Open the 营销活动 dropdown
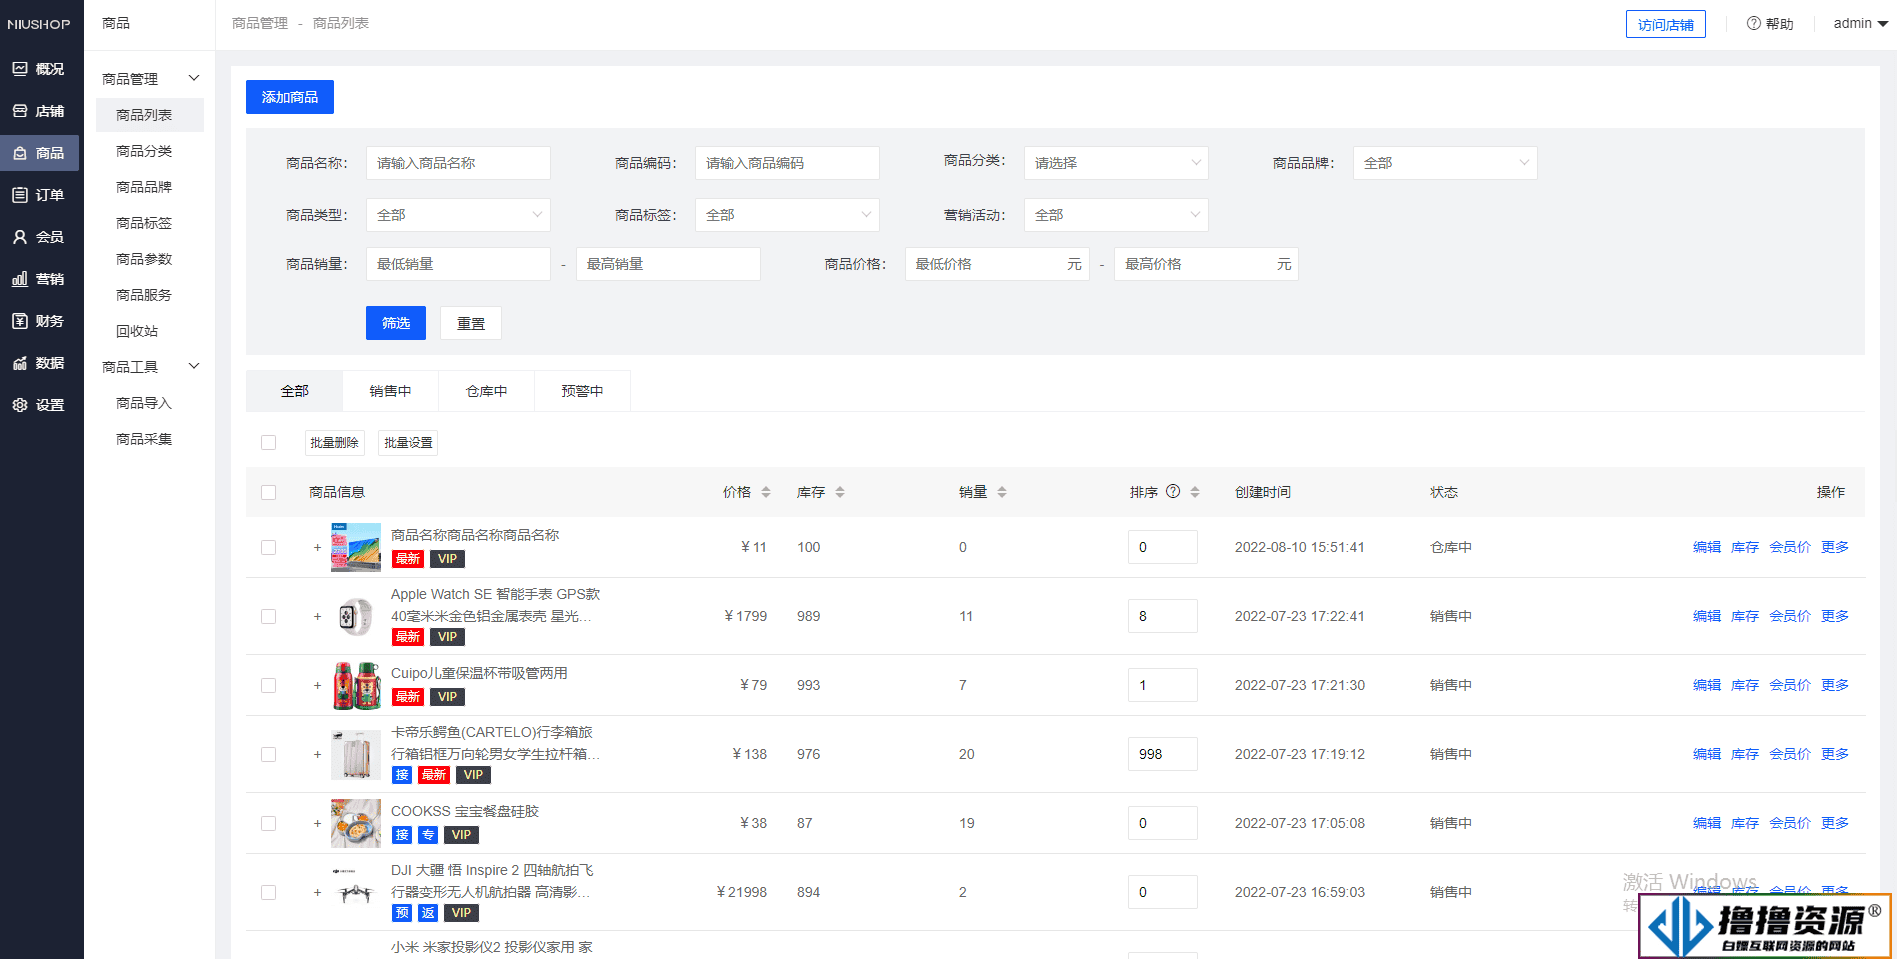 [1116, 215]
